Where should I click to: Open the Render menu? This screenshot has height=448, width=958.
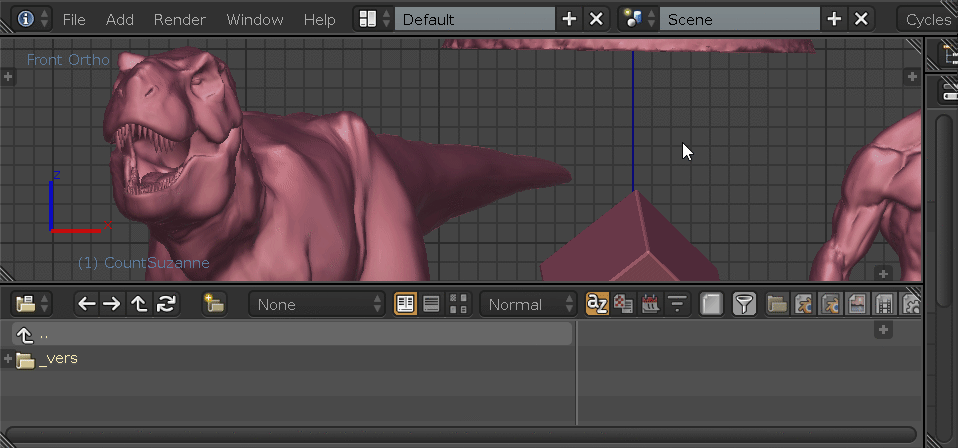click(180, 20)
